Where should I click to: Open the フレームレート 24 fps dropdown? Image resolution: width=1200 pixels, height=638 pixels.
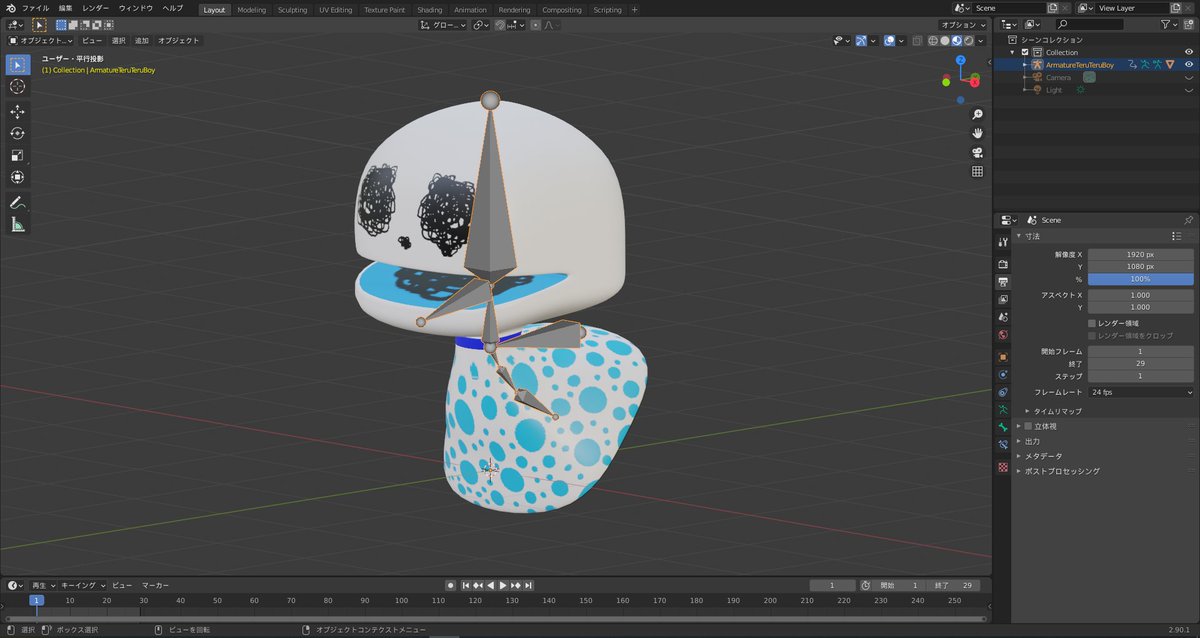1141,392
